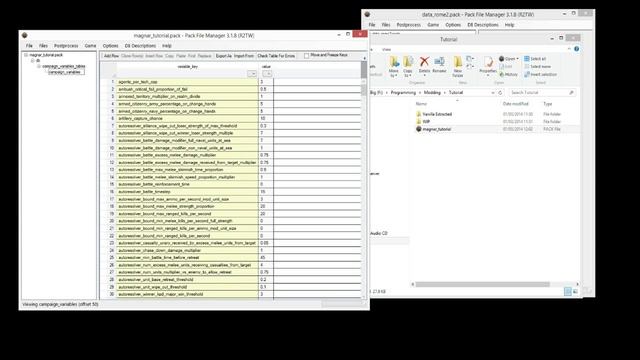Click Check Table For Errors button
This screenshot has width=640, height=360.
pyautogui.click(x=276, y=56)
